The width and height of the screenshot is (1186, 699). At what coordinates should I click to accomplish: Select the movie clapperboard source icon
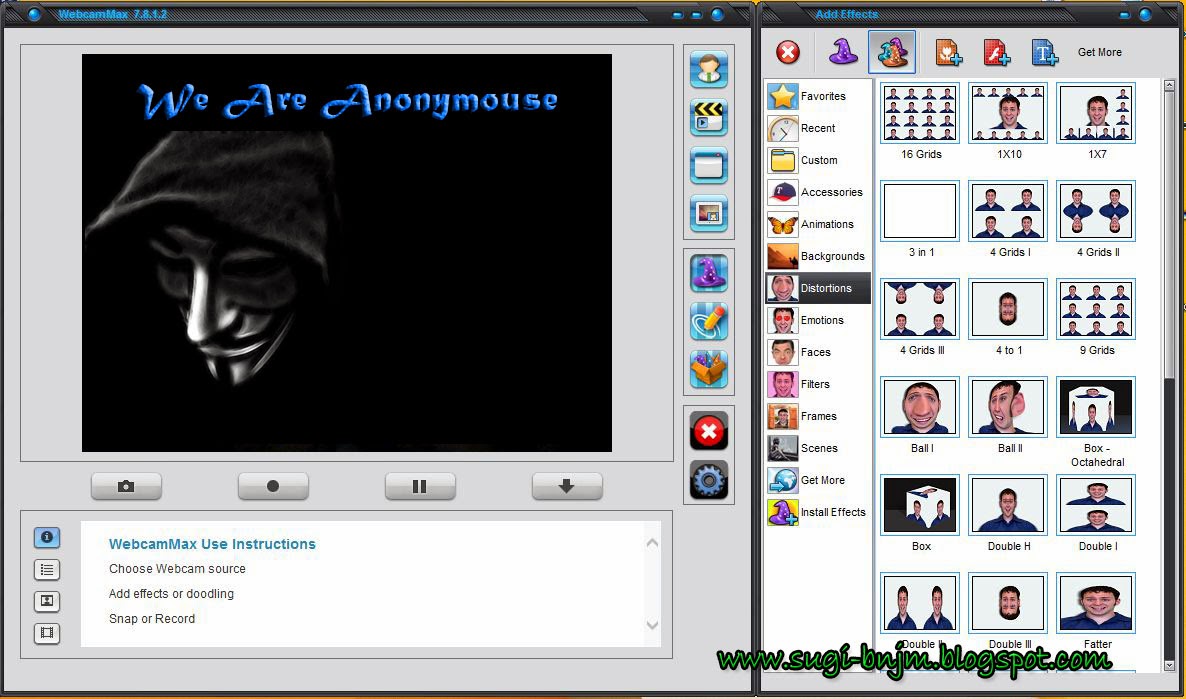click(x=709, y=117)
